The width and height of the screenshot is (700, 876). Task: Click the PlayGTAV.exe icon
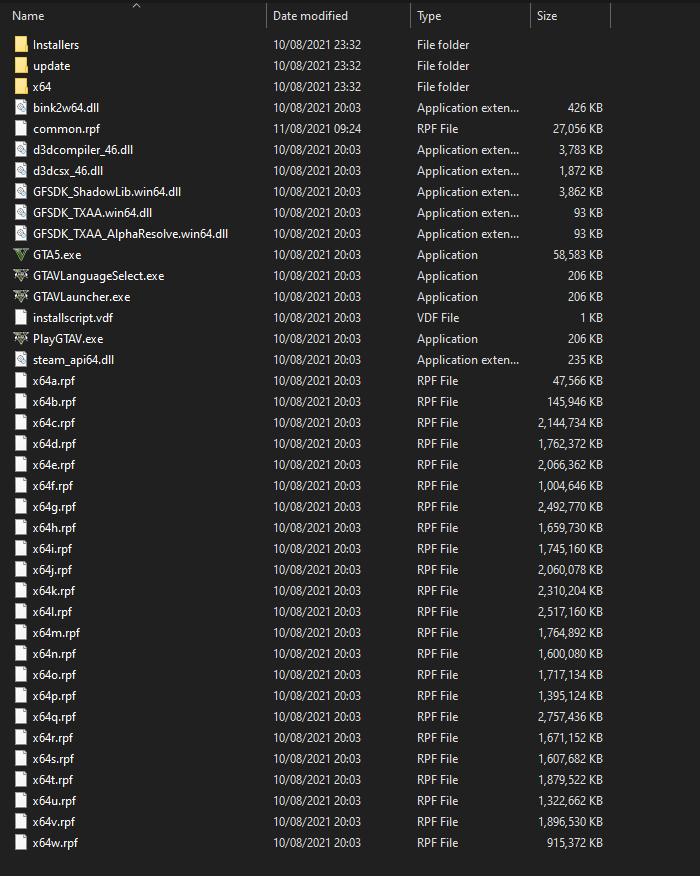(21, 339)
